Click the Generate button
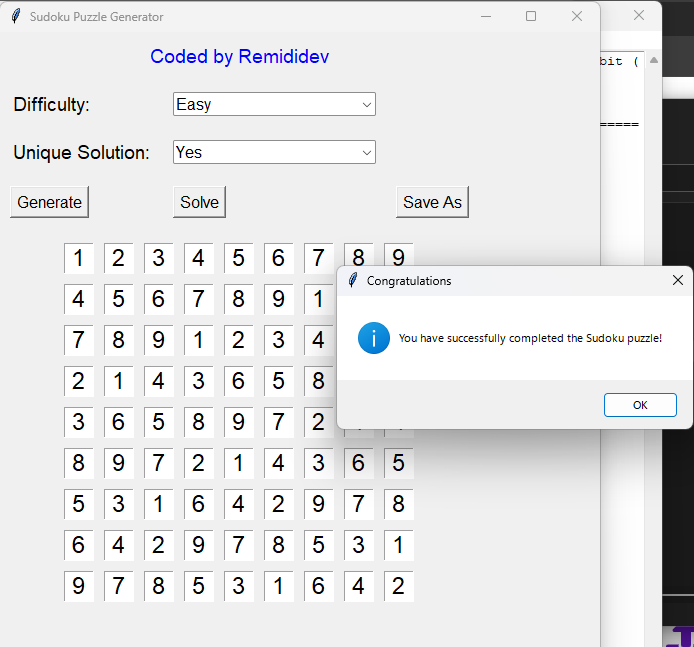This screenshot has width=694, height=647. [49, 202]
